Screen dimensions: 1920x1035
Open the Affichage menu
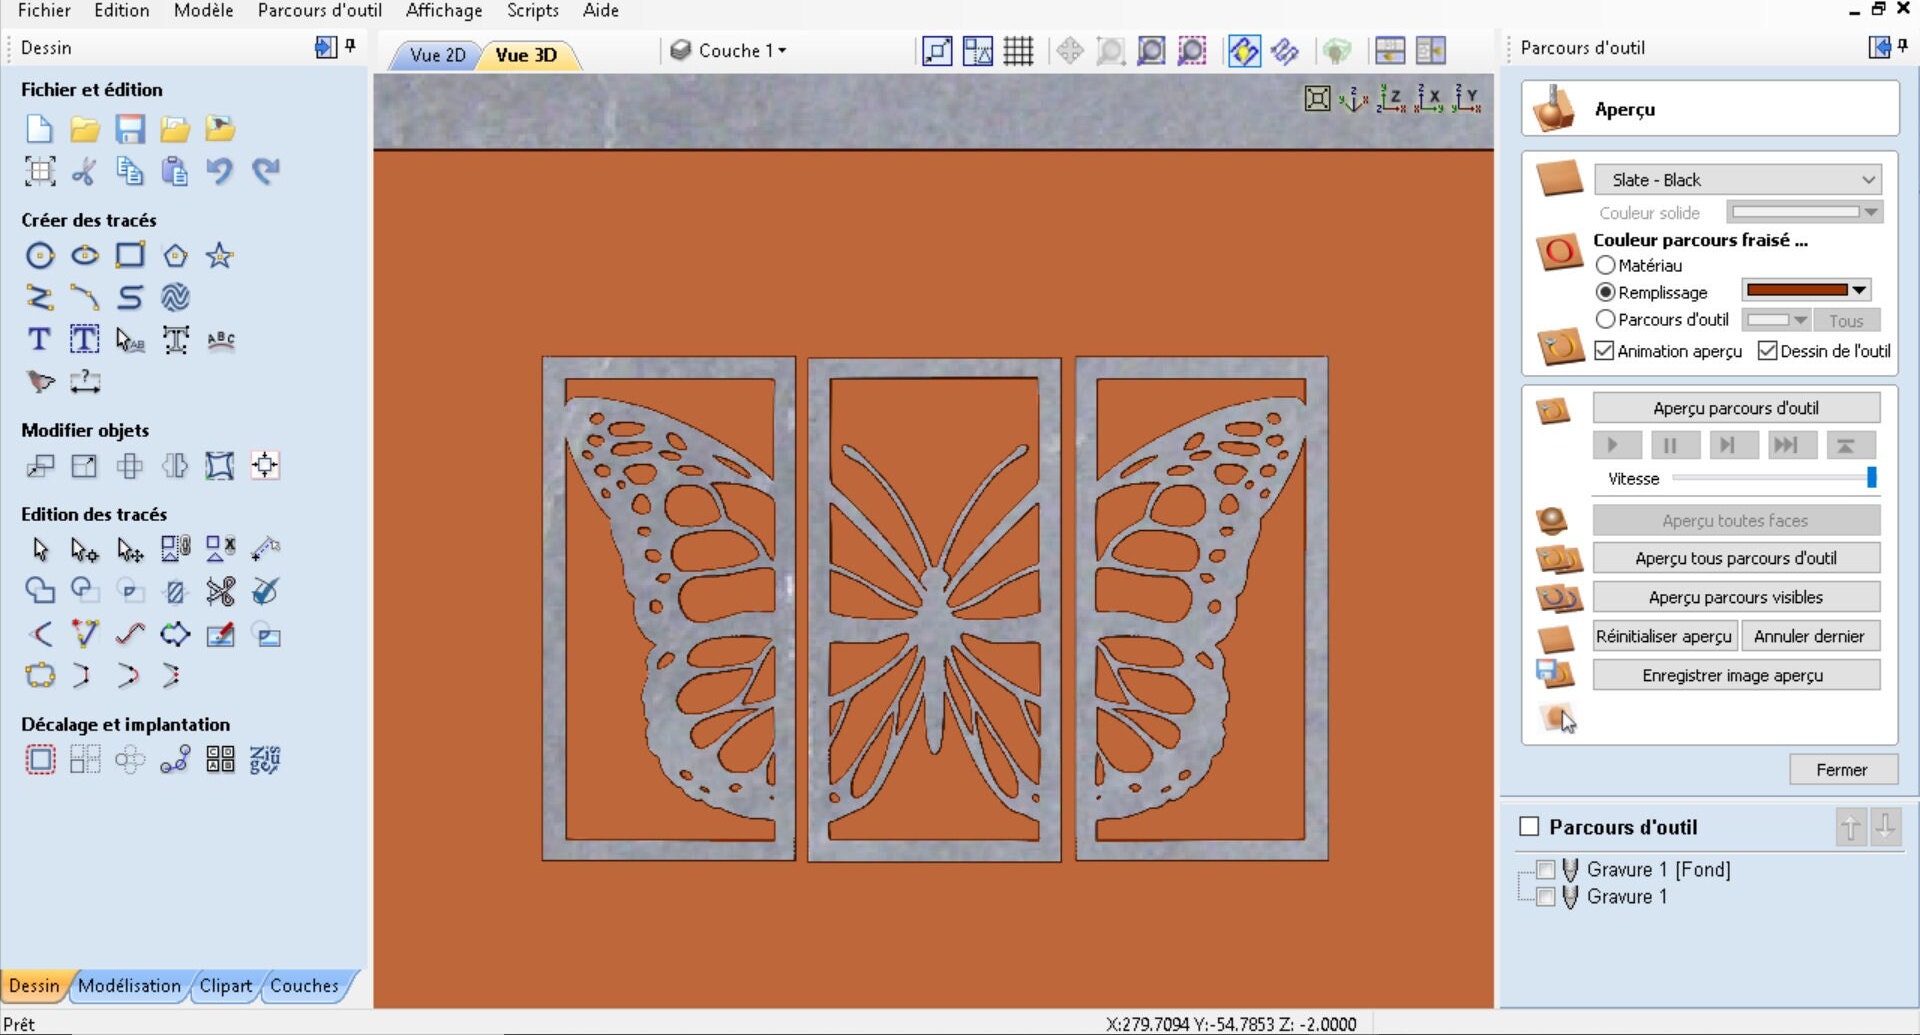pyautogui.click(x=443, y=11)
